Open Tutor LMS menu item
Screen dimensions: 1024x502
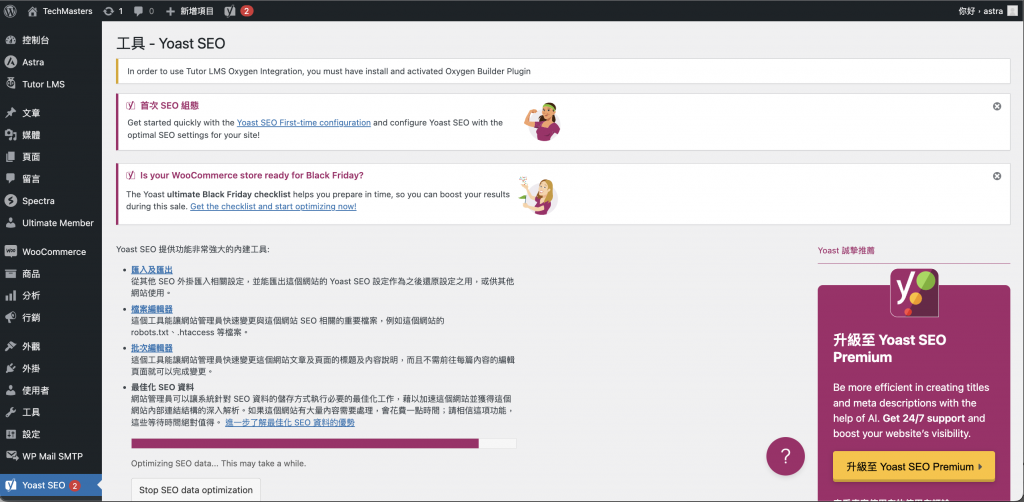[x=51, y=84]
